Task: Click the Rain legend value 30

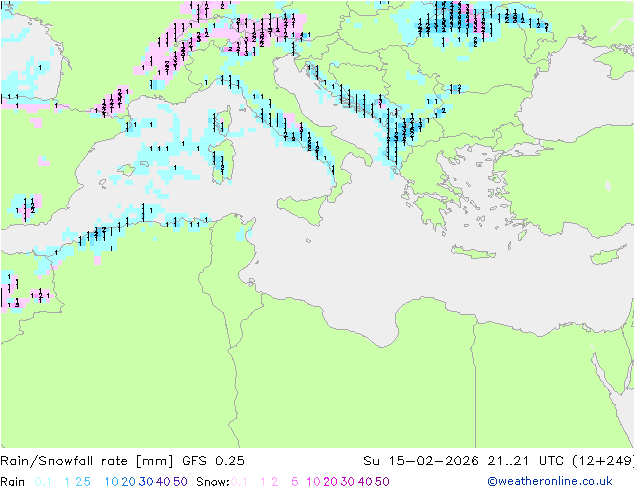Action: click(146, 482)
